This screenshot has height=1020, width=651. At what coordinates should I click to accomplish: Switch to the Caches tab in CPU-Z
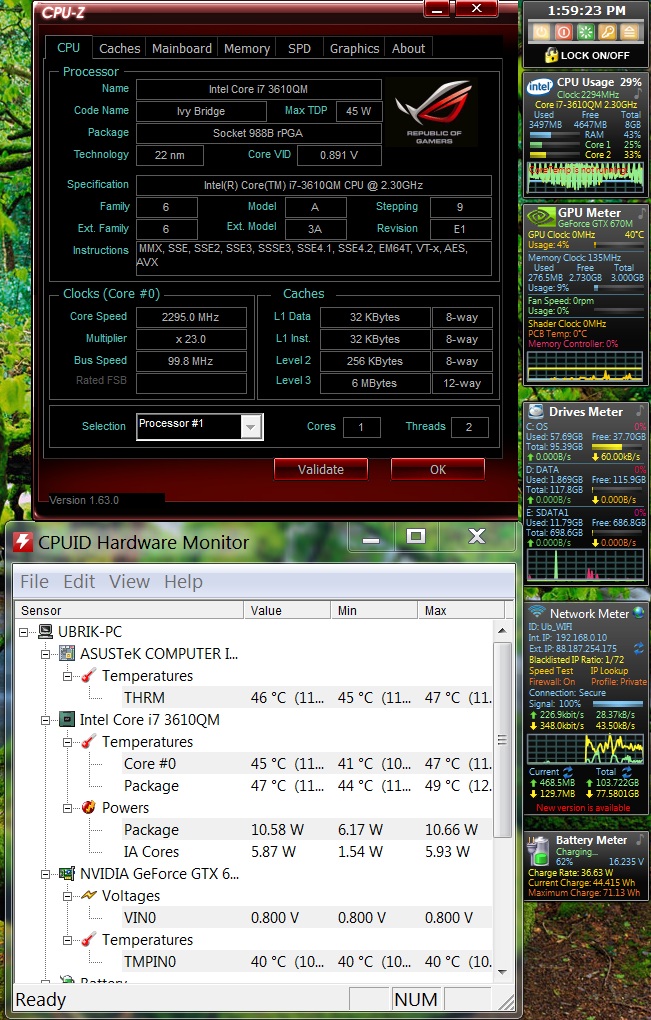(x=119, y=49)
